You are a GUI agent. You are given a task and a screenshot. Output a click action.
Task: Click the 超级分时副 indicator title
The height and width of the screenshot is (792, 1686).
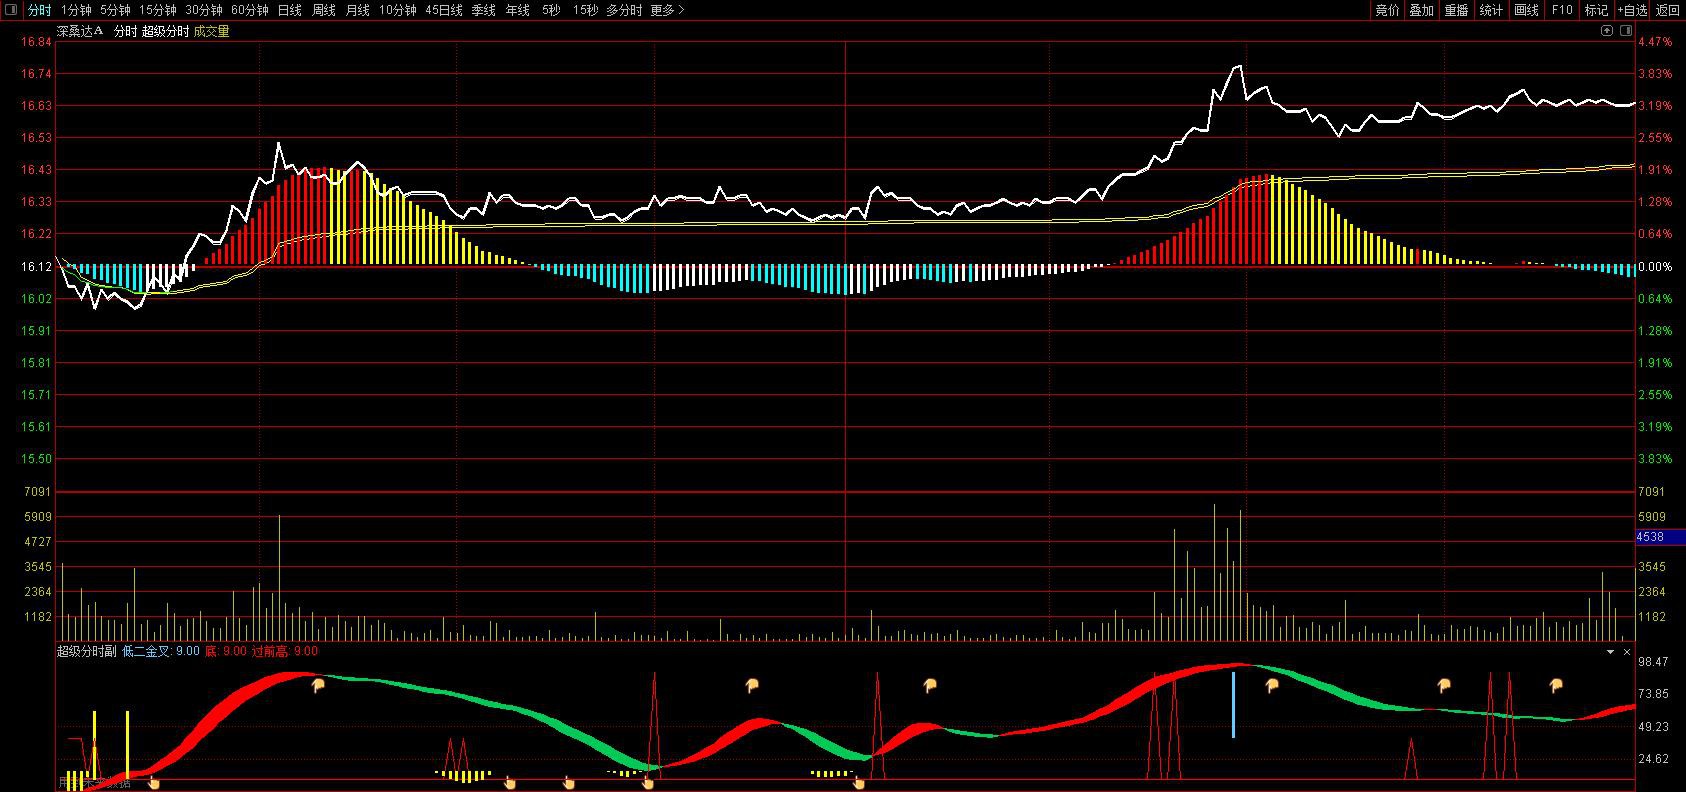point(86,651)
